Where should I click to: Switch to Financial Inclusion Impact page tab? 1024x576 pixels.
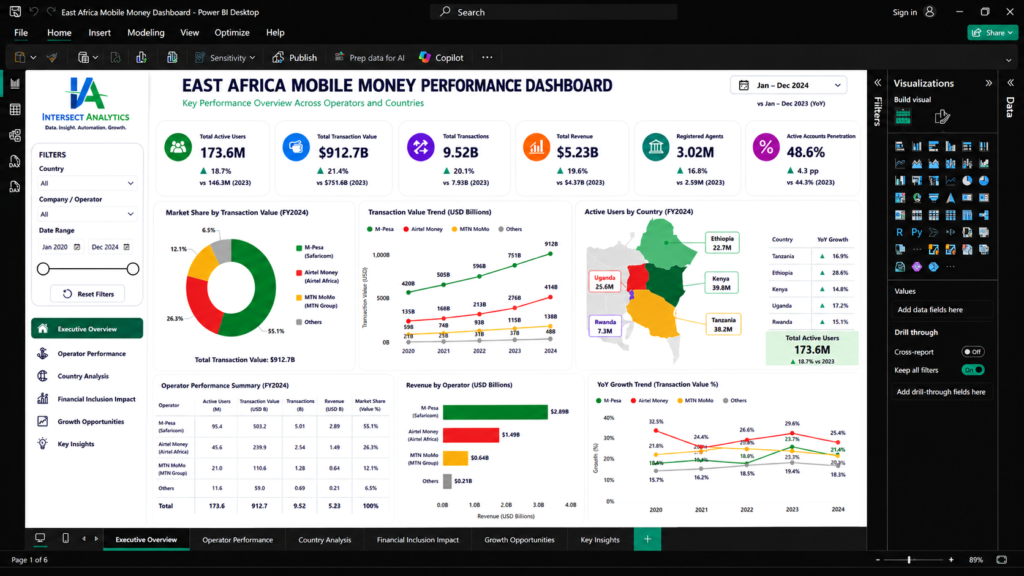tap(417, 539)
